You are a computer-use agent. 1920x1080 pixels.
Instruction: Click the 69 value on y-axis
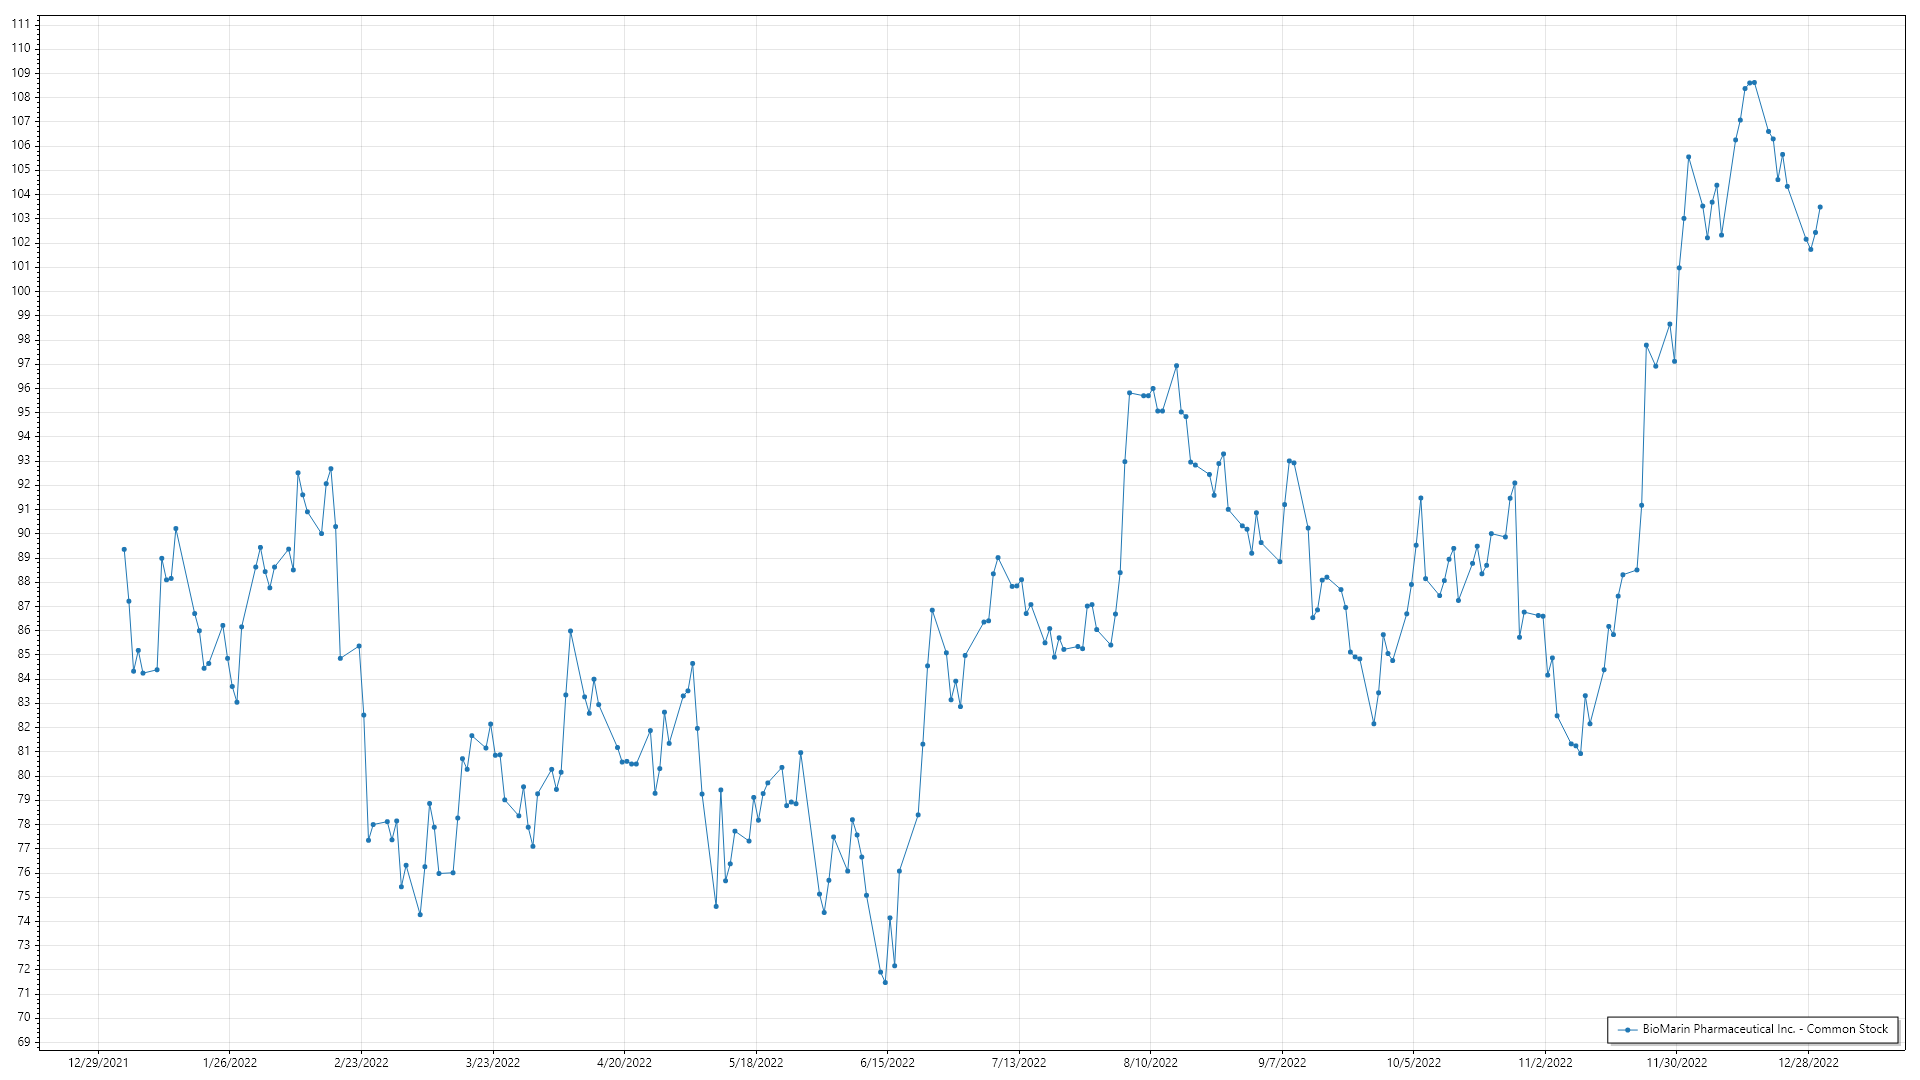point(24,1042)
